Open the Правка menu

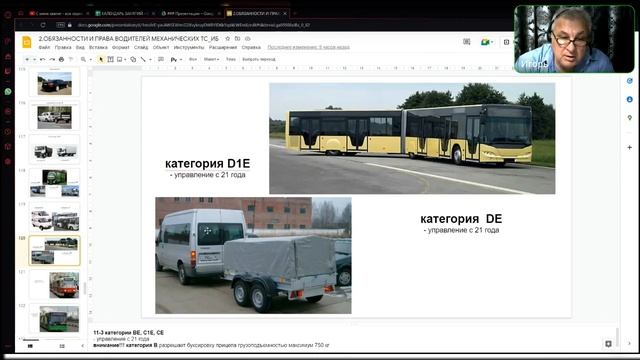63,47
